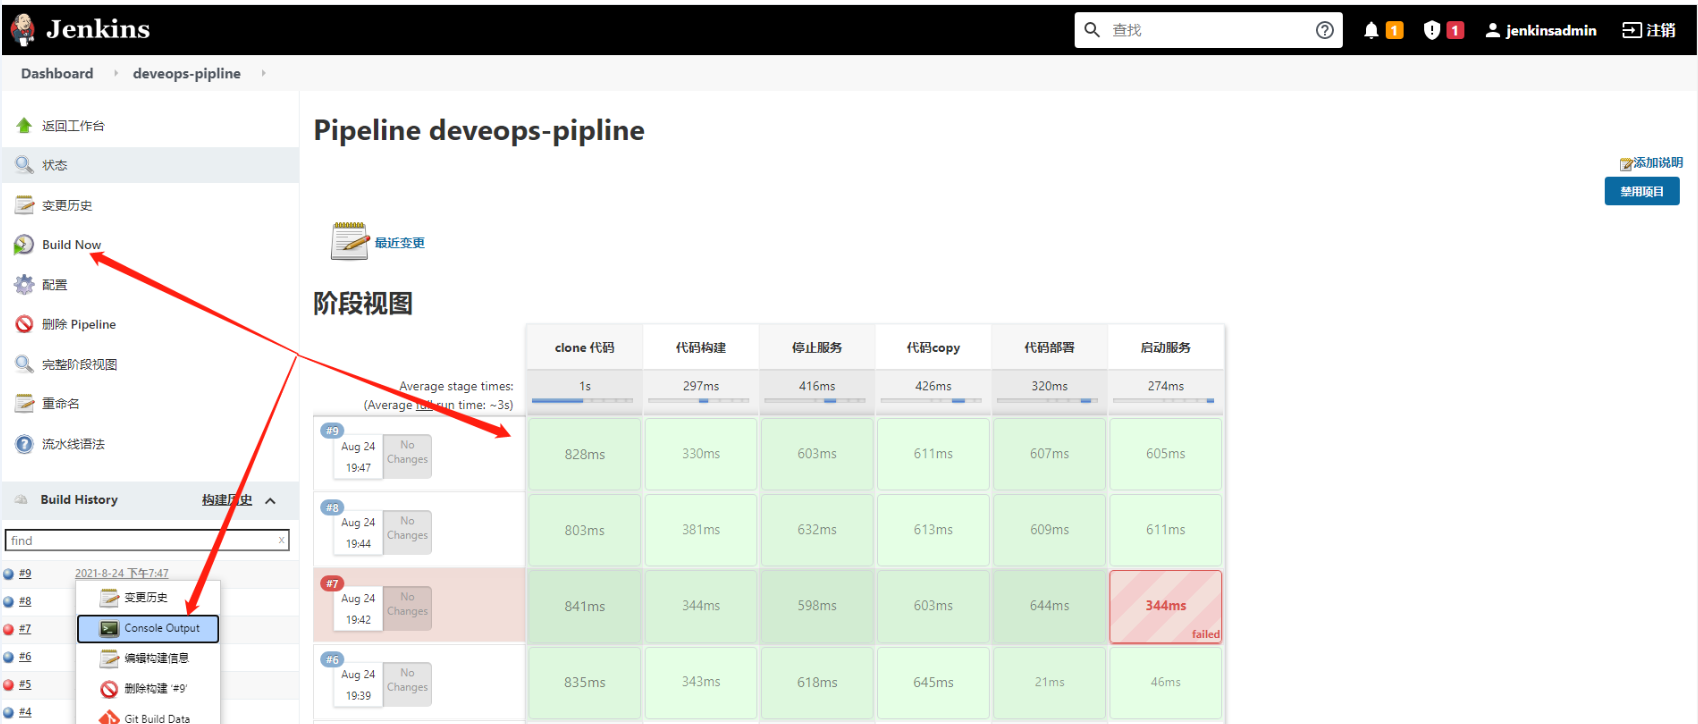Collapse the Build History panel chevron

[x=270, y=500]
